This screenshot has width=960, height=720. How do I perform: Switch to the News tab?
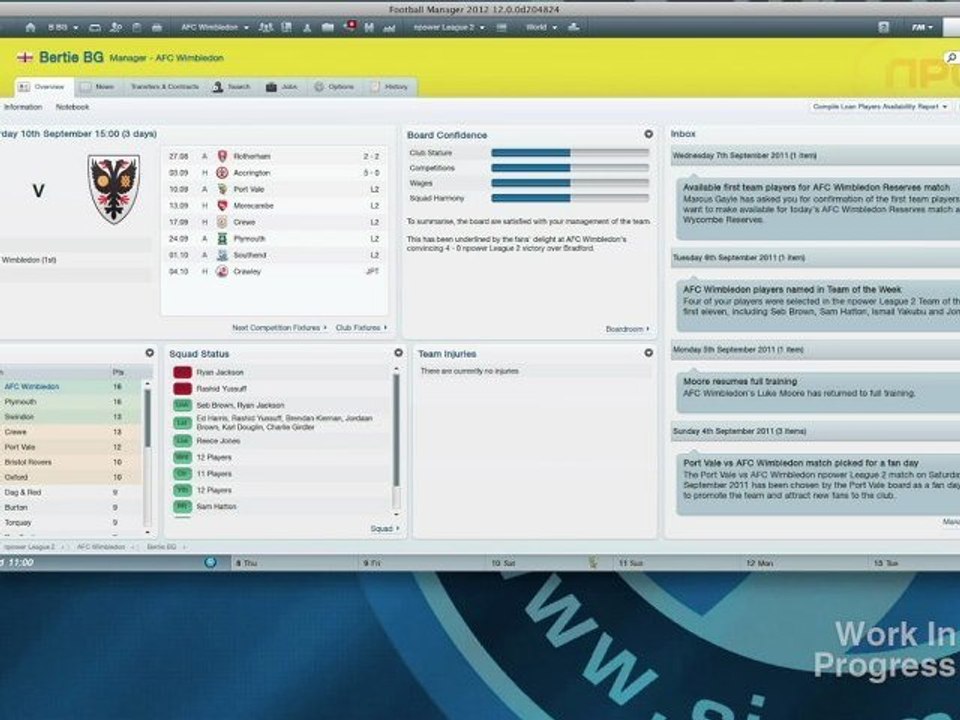[x=98, y=87]
